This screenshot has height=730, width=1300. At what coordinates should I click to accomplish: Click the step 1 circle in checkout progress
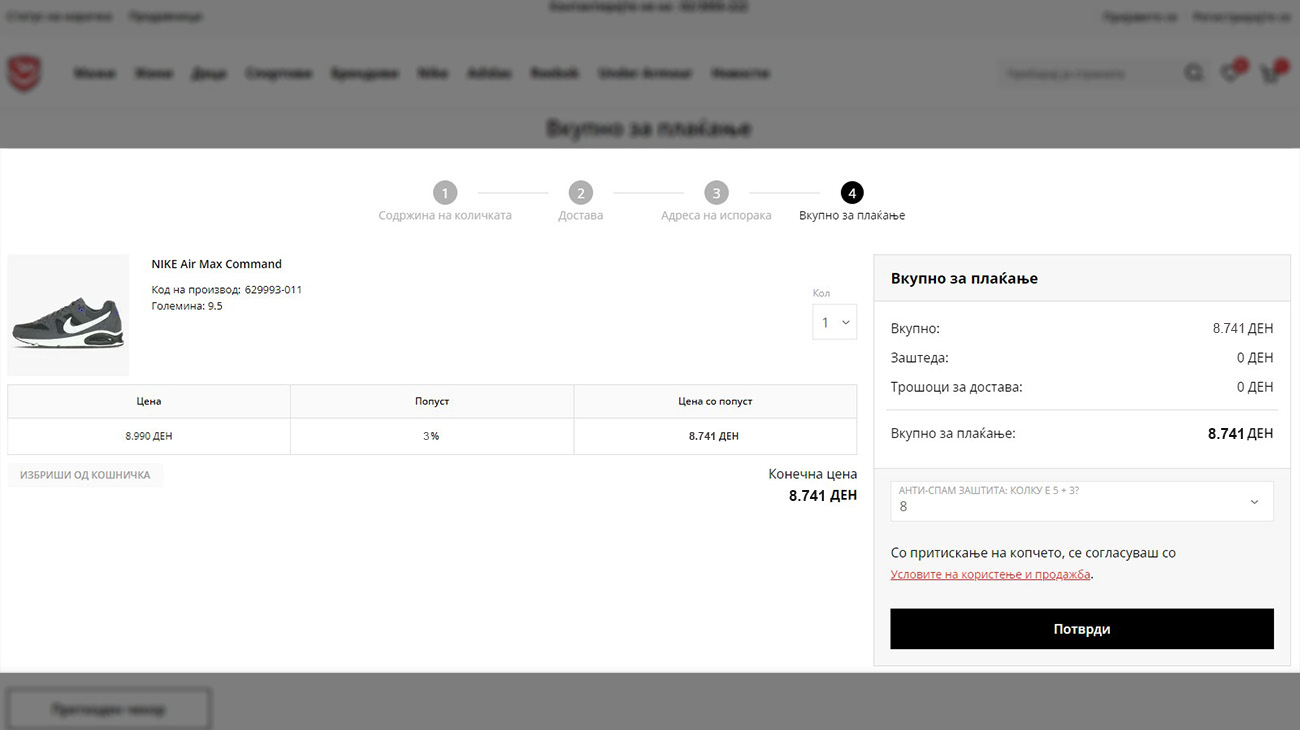[x=445, y=193]
